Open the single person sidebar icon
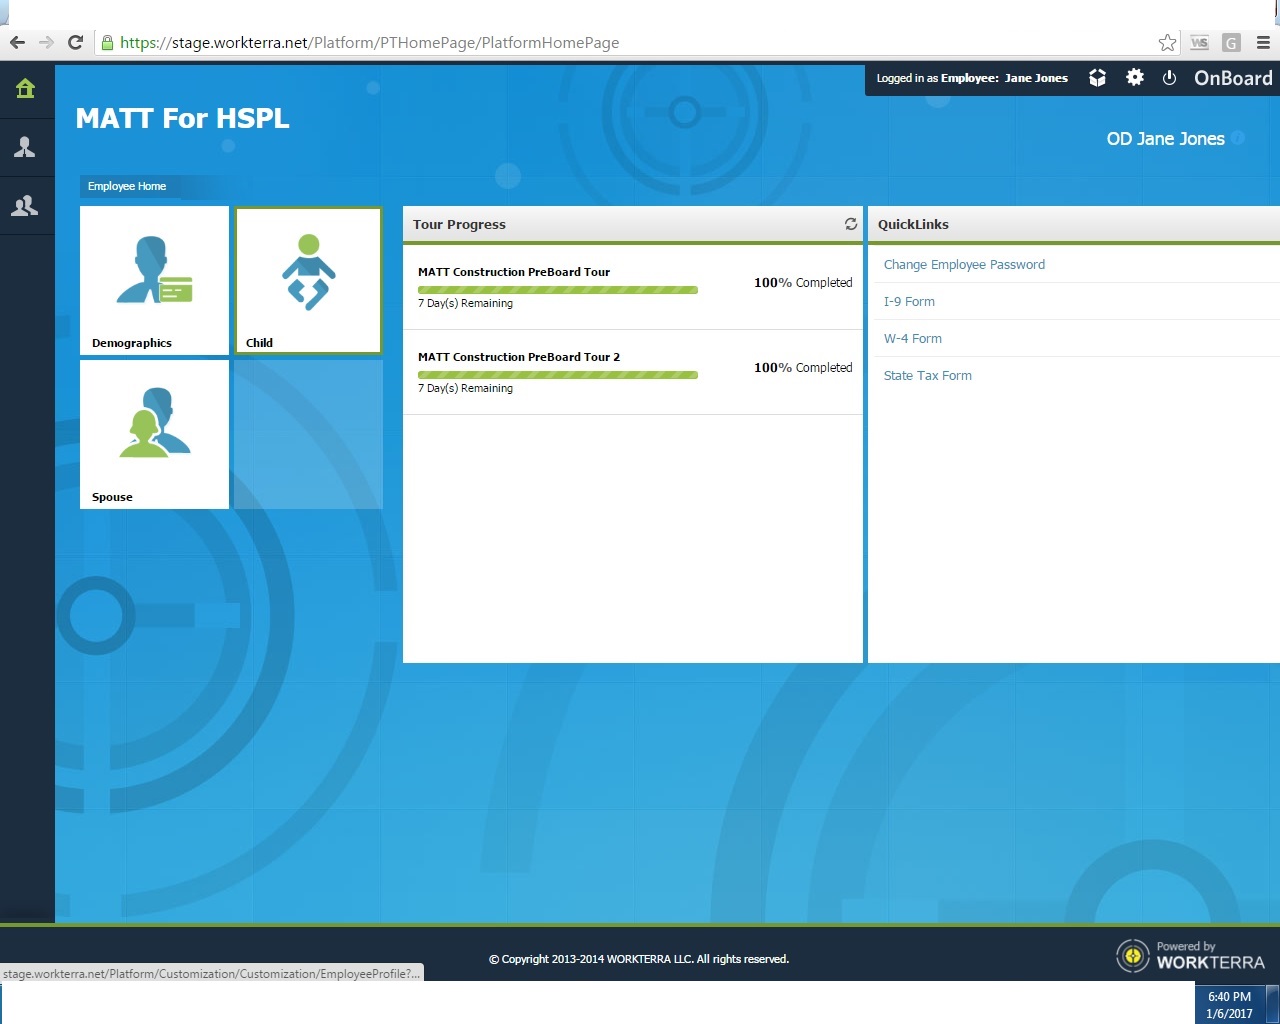This screenshot has height=1024, width=1280. 25,148
